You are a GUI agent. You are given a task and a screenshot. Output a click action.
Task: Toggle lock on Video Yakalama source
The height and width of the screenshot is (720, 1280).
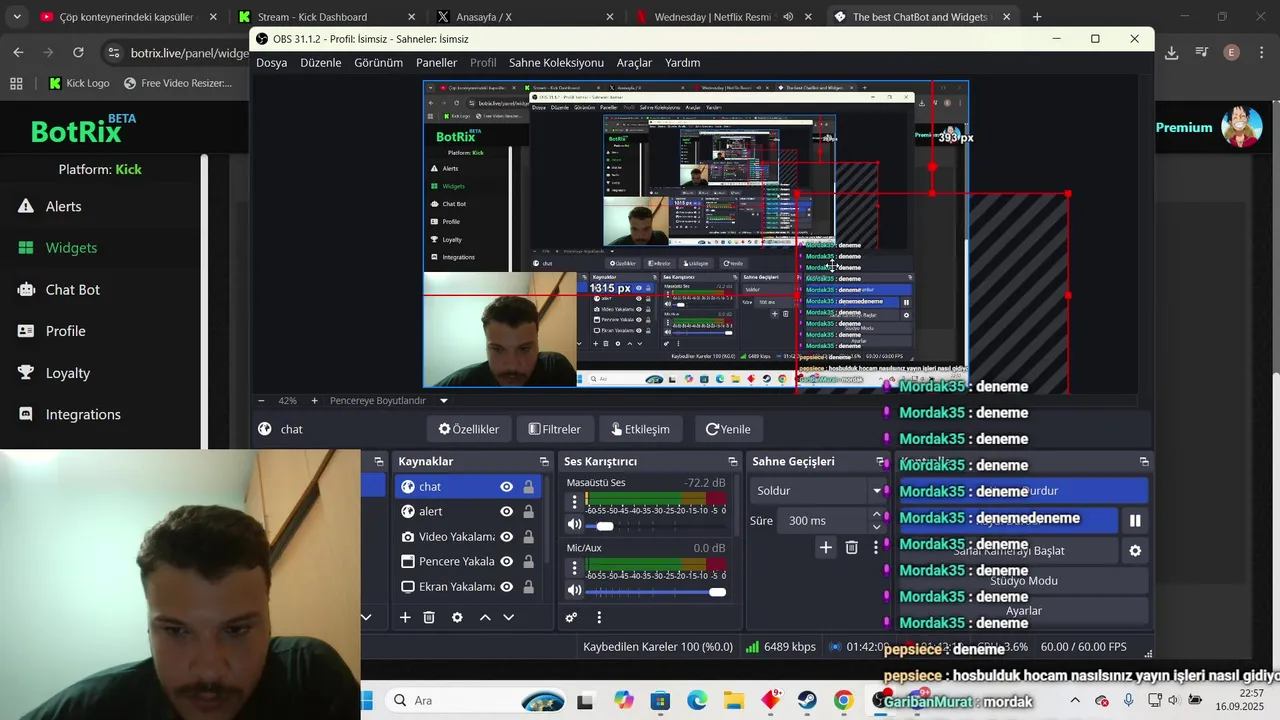[528, 537]
